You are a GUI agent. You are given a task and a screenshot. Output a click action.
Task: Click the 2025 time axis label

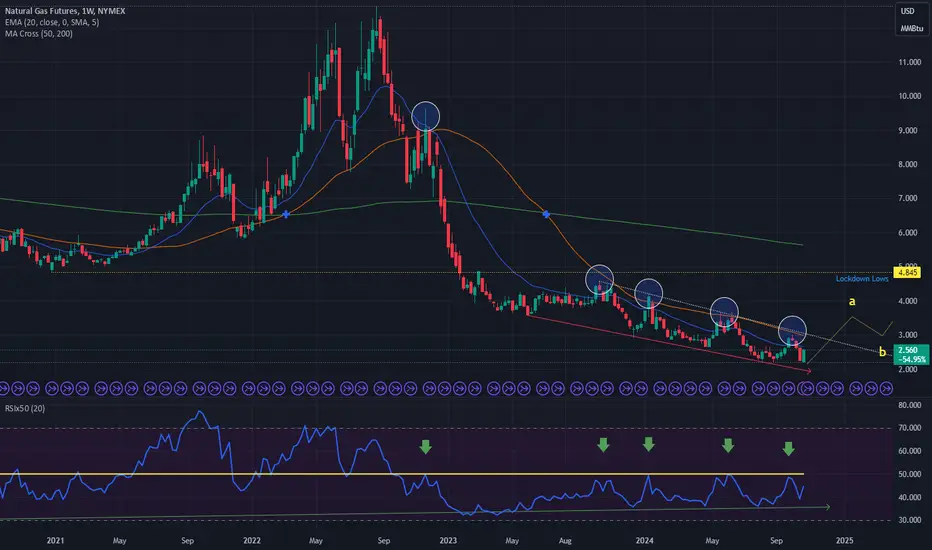[845, 540]
